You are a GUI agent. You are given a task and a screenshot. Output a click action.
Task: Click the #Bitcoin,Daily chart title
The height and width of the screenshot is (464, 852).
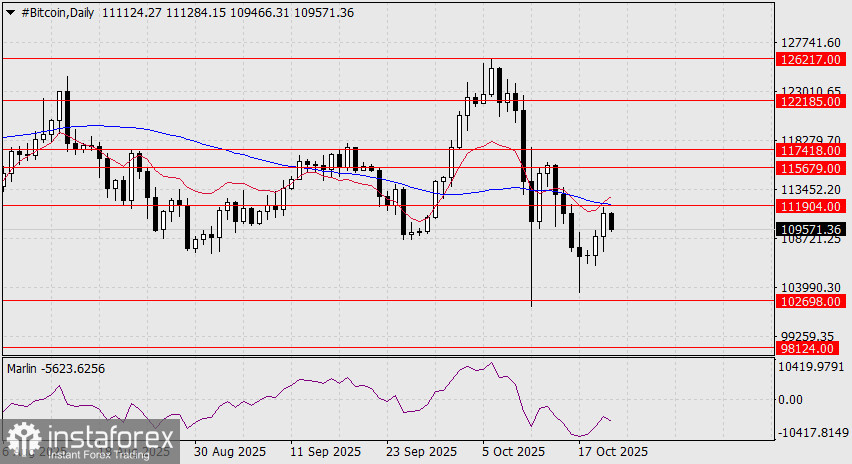click(x=57, y=12)
